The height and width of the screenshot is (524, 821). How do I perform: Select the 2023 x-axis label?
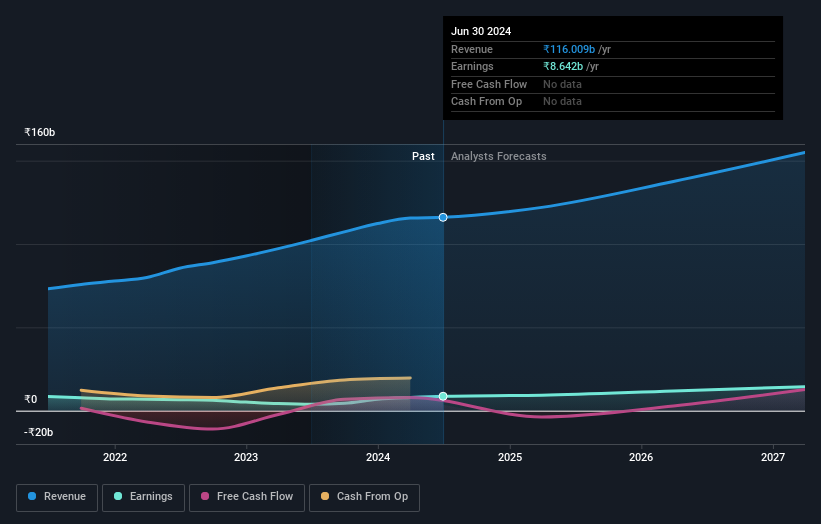coord(246,457)
